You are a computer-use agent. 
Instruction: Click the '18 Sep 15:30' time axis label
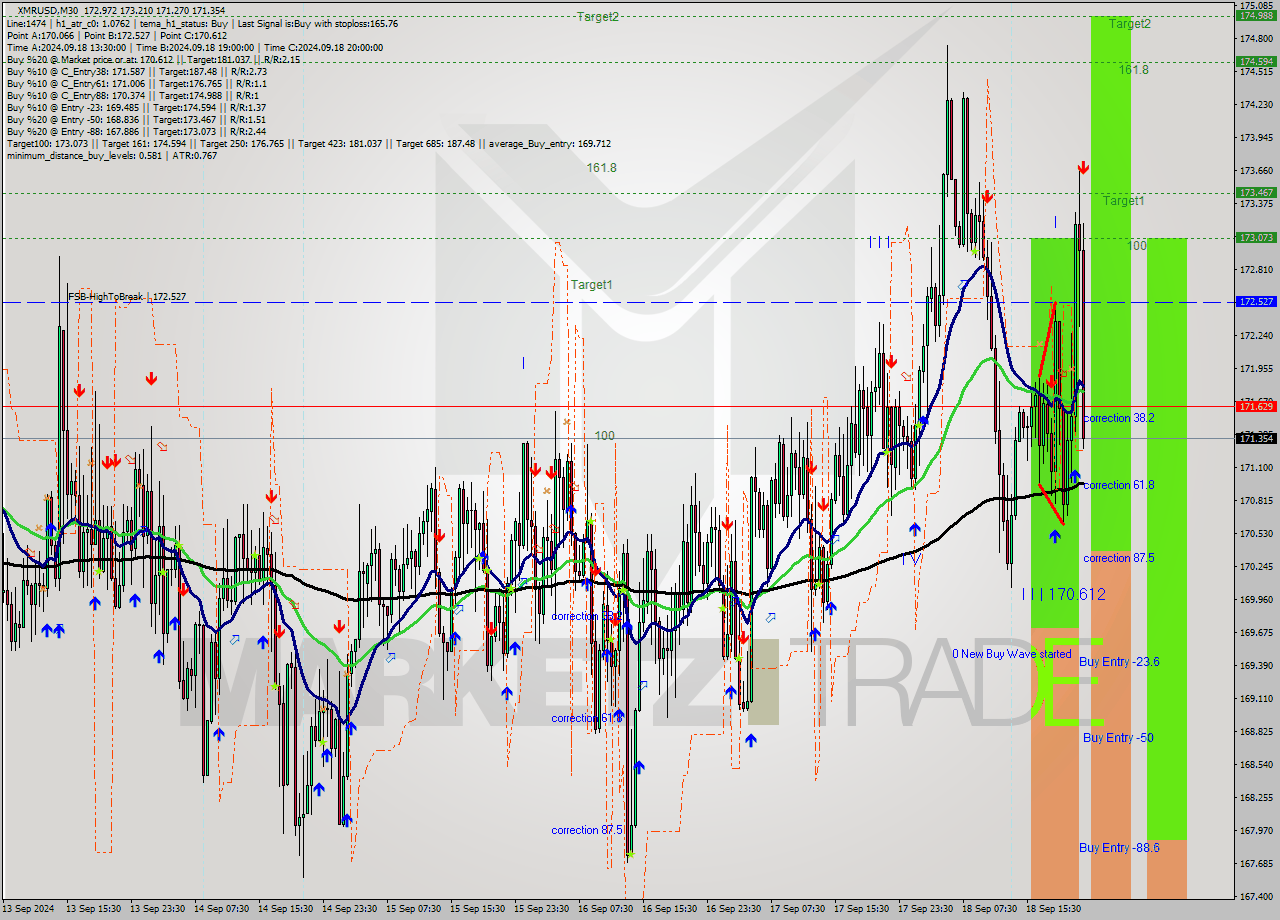coord(1053,909)
